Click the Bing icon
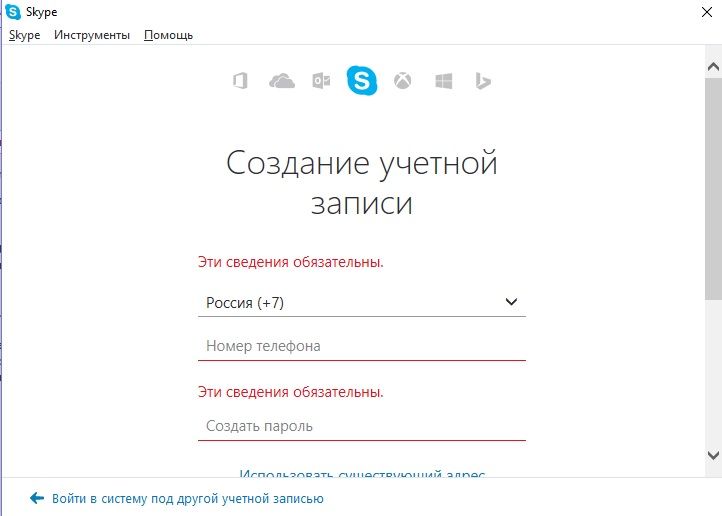Viewport: 722px width, 516px height. pos(483,81)
